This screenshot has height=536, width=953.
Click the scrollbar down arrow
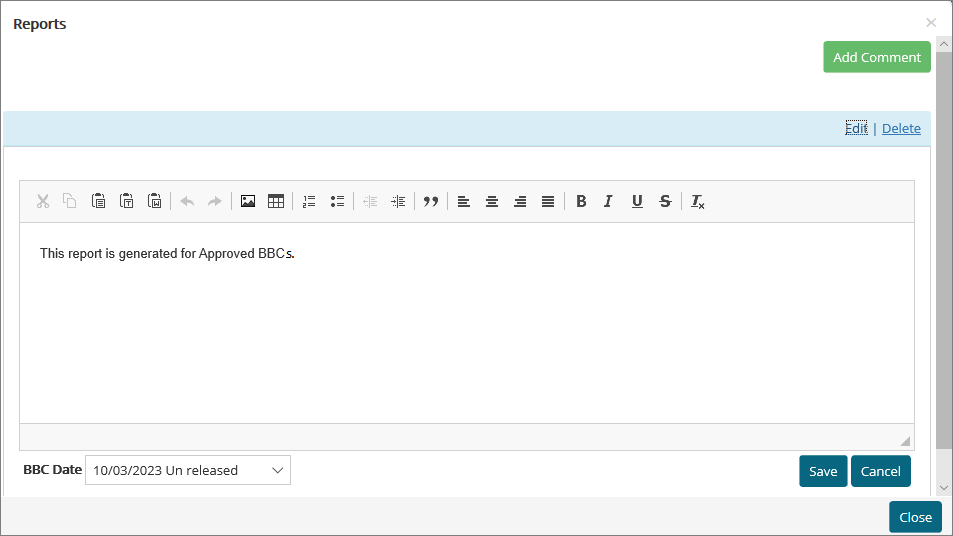944,487
